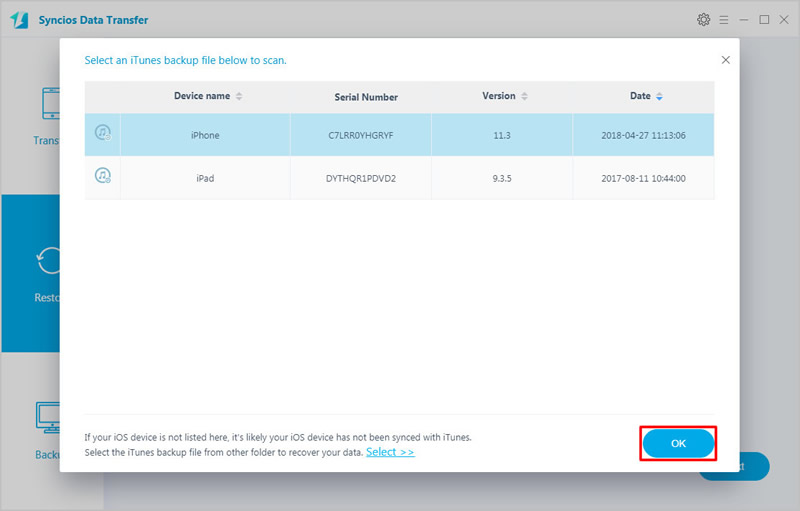Close the Syncios main window
The image size is (800, 511).
coord(784,20)
